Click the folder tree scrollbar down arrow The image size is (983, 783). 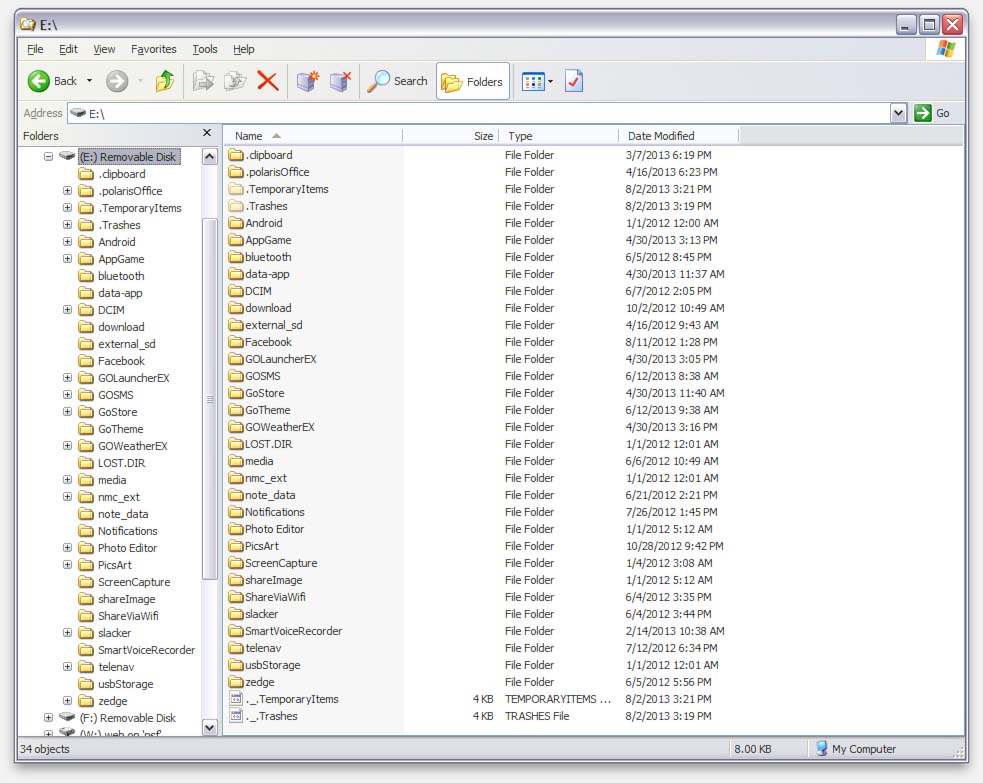tap(209, 727)
